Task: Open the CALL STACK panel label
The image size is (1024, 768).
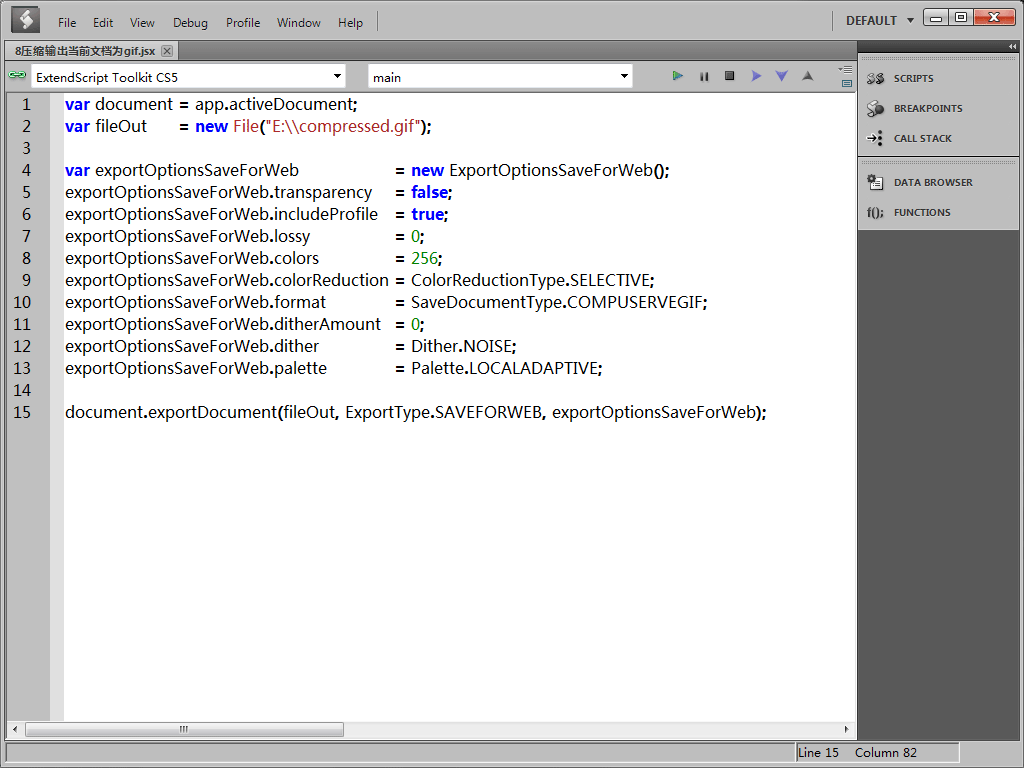Action: (x=922, y=138)
